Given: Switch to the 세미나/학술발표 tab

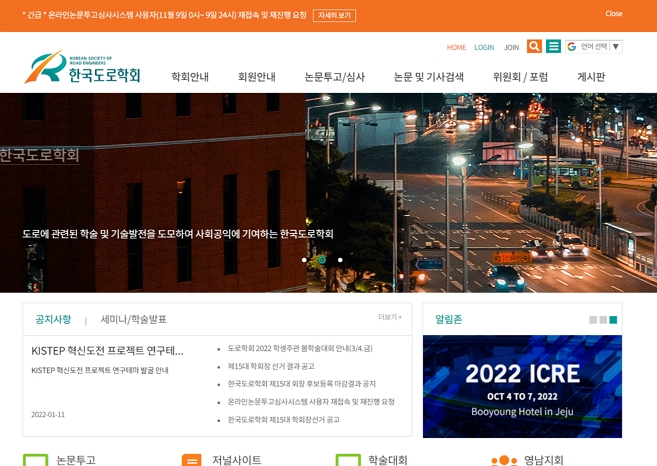Looking at the screenshot, I should (x=133, y=320).
